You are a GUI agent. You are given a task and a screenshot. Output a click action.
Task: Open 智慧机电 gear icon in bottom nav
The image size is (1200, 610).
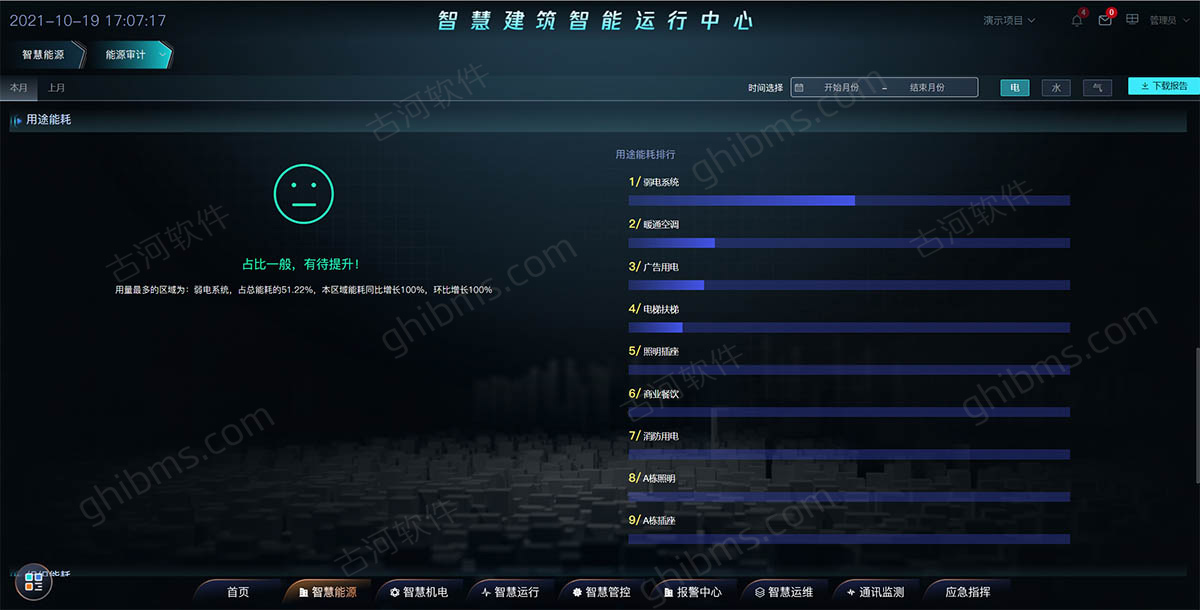[395, 592]
